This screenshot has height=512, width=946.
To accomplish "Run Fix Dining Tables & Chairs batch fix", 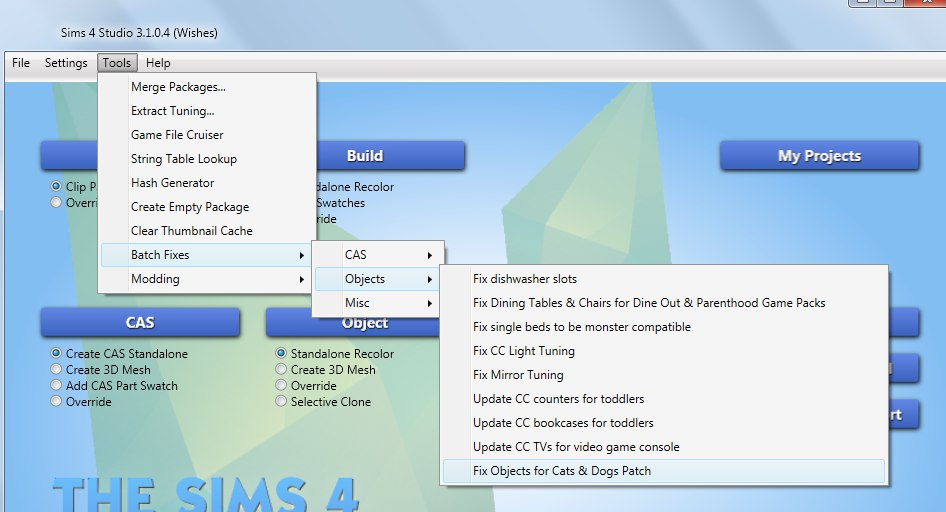I will [x=664, y=303].
